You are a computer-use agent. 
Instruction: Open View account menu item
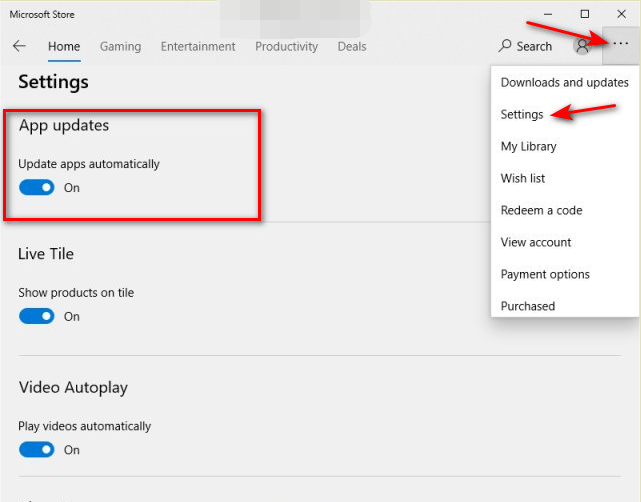pos(536,242)
